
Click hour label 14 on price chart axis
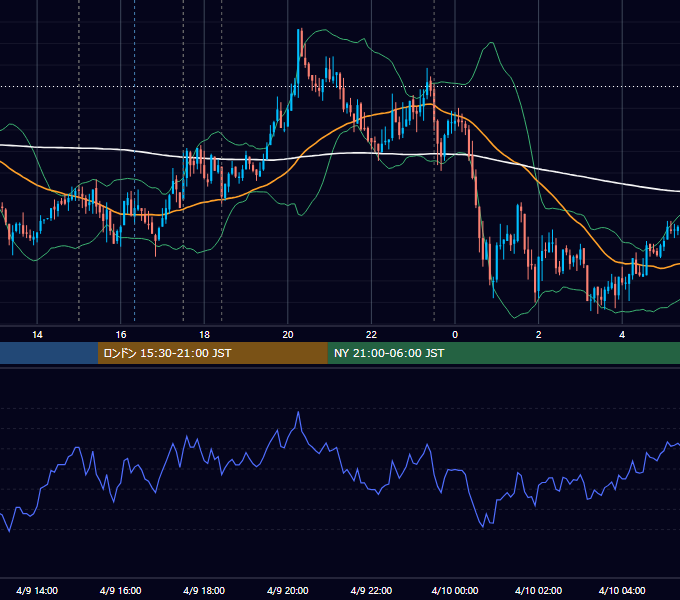[37, 335]
